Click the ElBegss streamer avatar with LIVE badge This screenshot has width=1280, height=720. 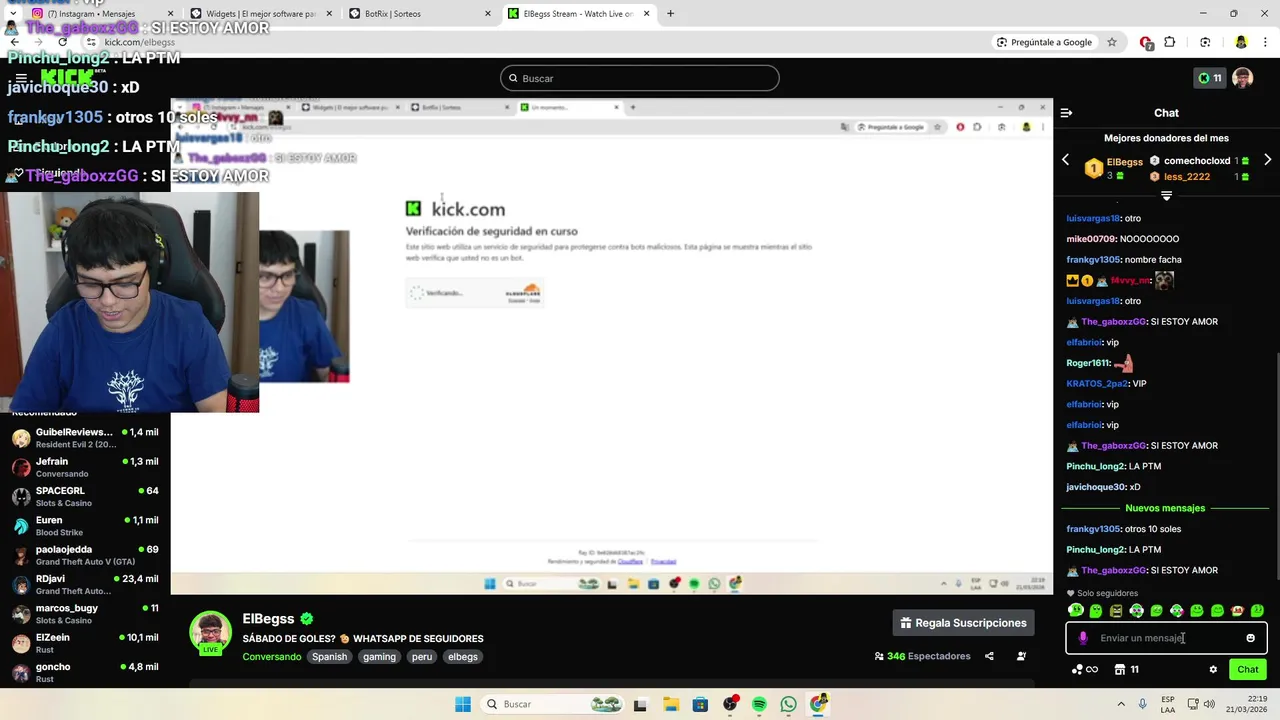(x=210, y=632)
